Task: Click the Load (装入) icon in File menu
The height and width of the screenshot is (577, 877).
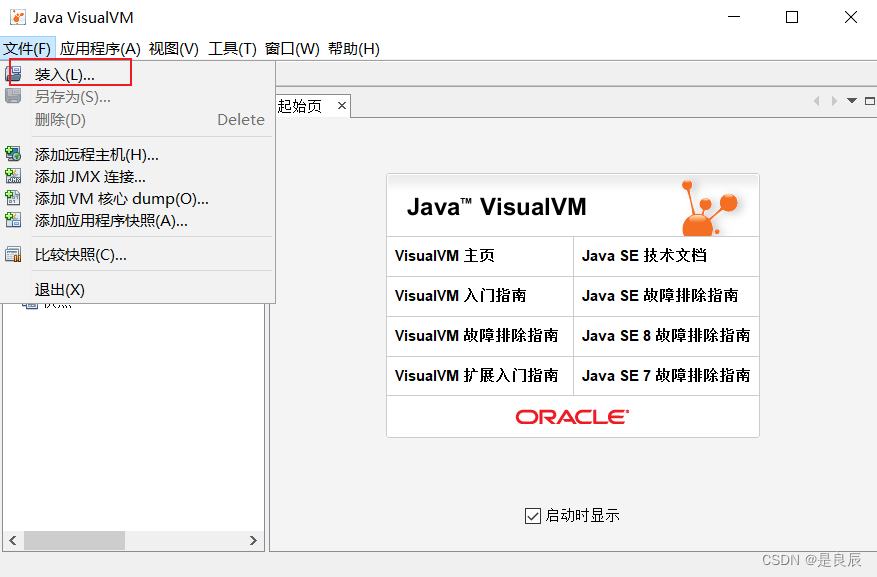Action: [13, 74]
